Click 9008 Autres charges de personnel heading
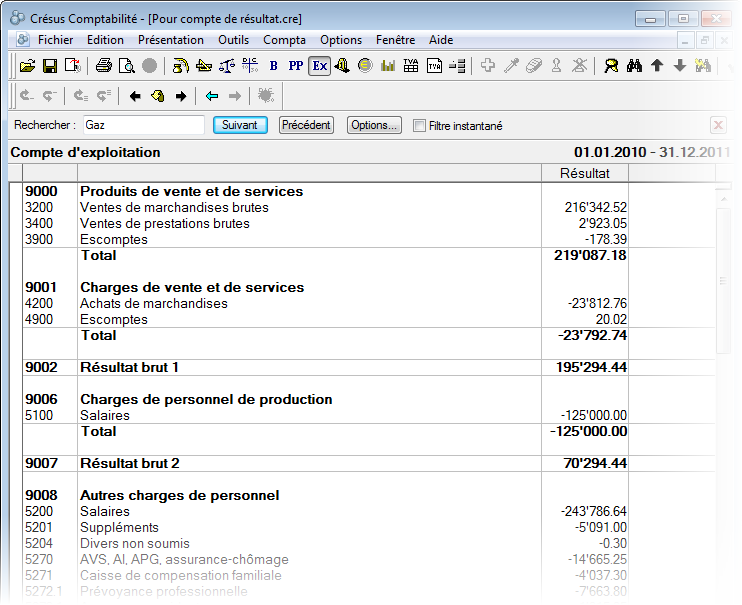 [x=179, y=496]
